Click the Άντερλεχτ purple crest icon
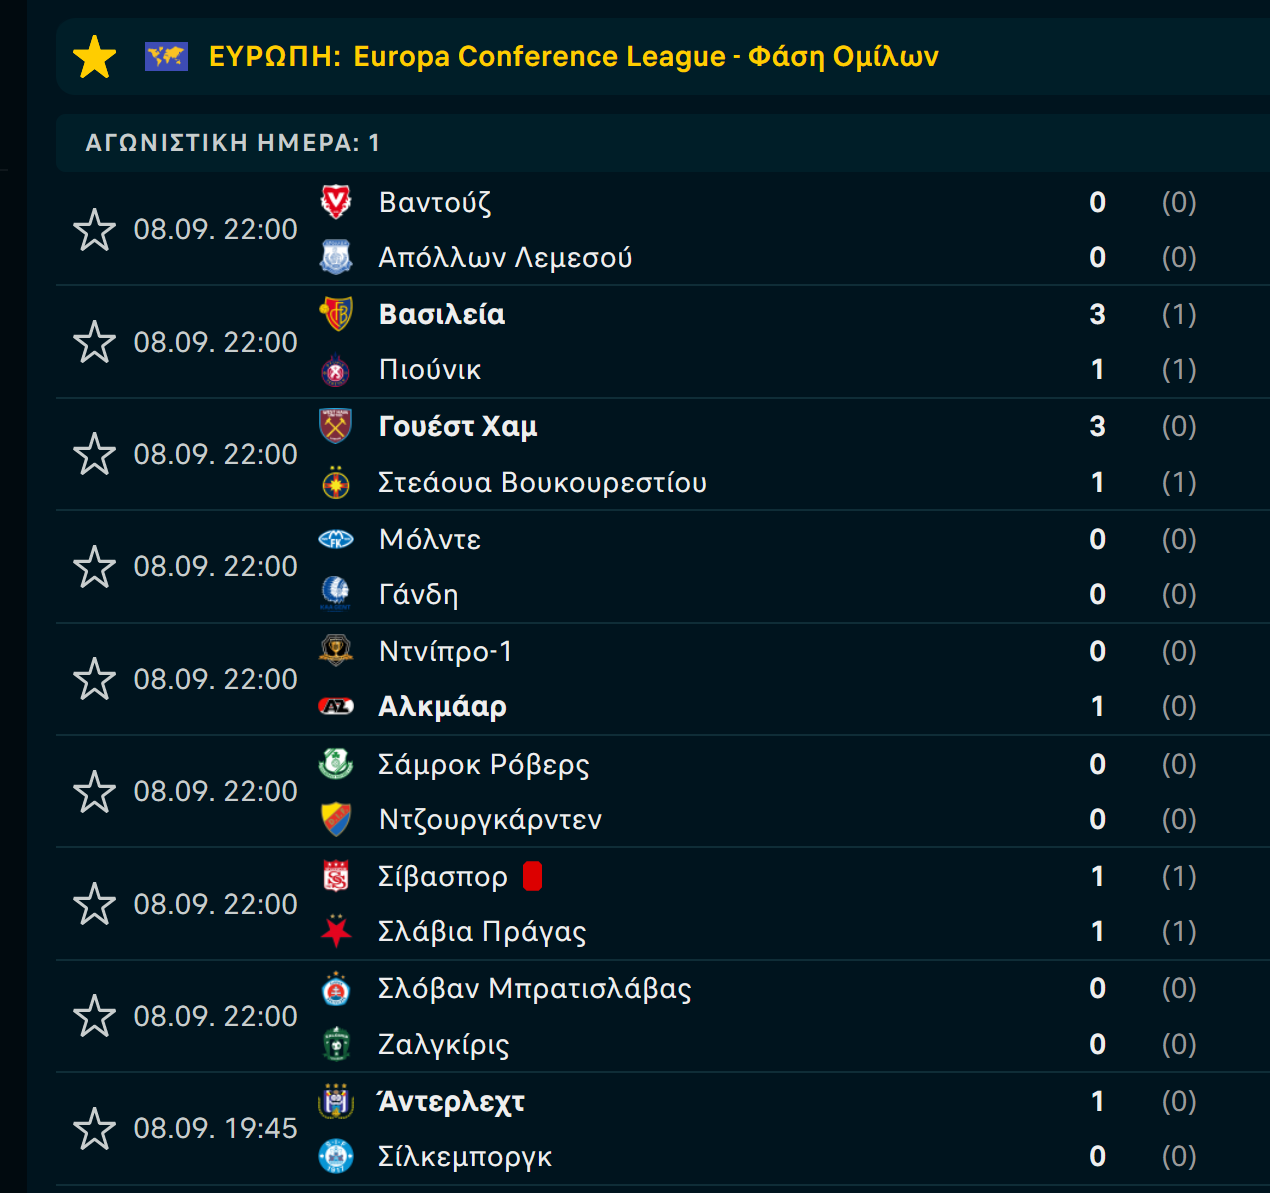This screenshot has height=1193, width=1270. (x=336, y=1101)
